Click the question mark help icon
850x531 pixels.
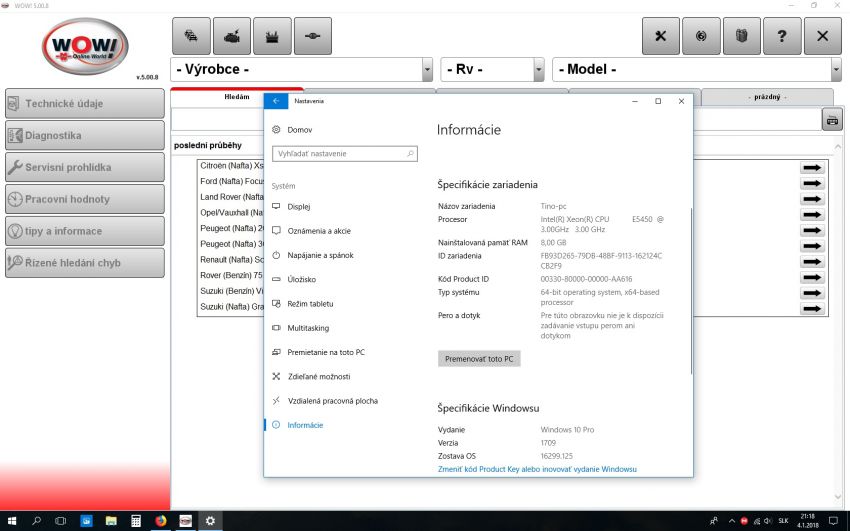point(781,36)
